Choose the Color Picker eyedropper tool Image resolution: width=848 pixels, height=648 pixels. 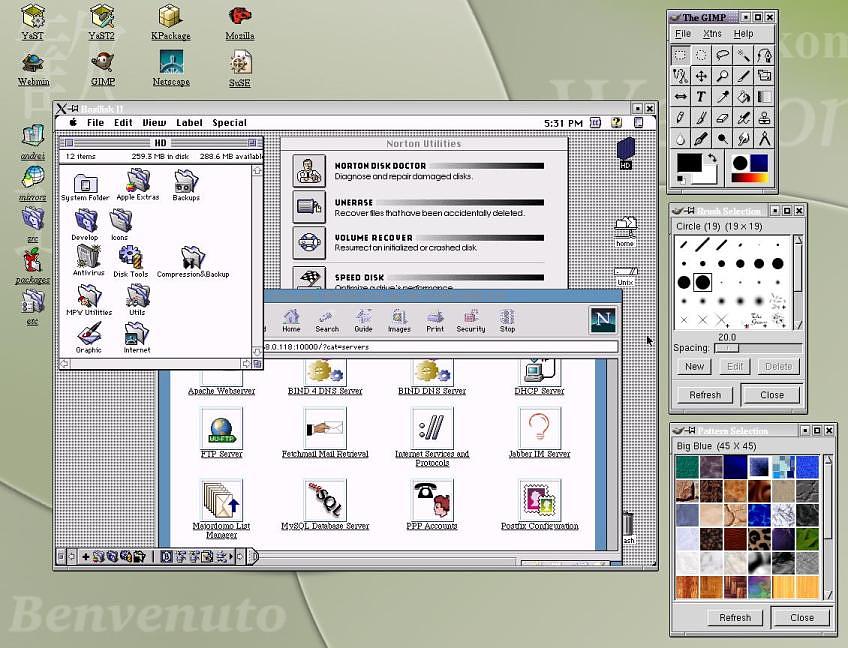pos(722,97)
